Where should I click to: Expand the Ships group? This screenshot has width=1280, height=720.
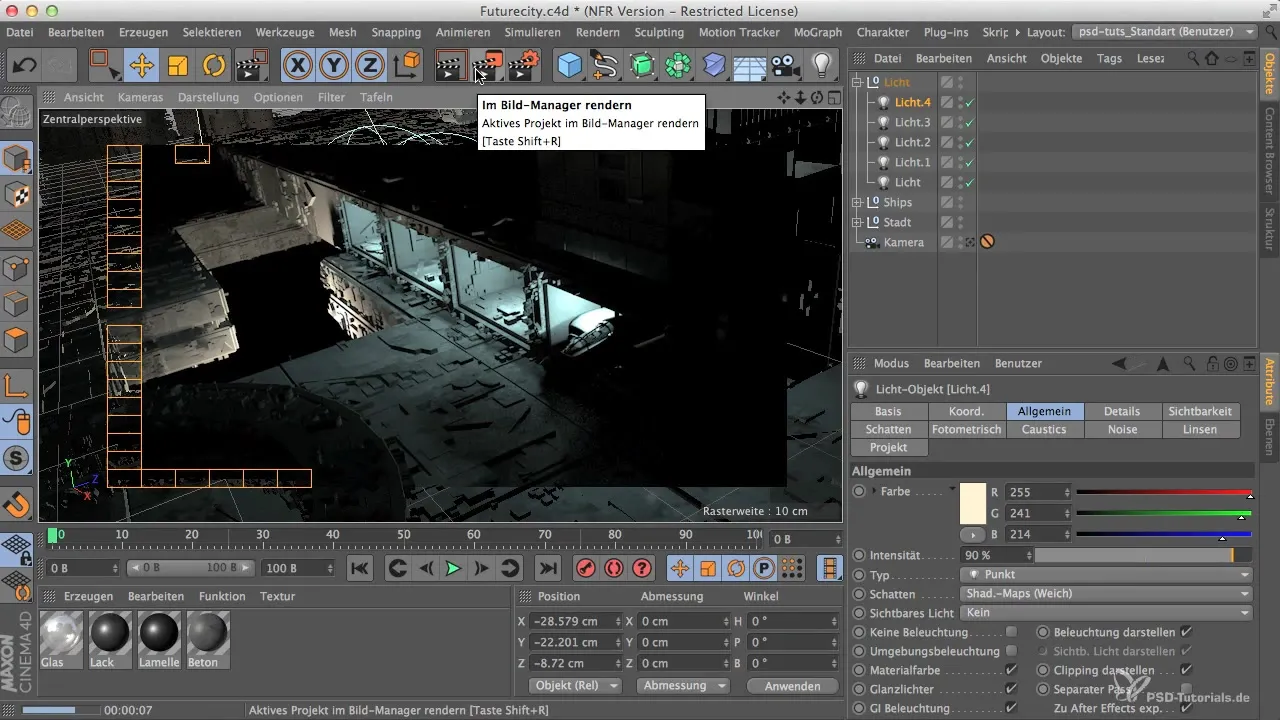click(x=858, y=202)
